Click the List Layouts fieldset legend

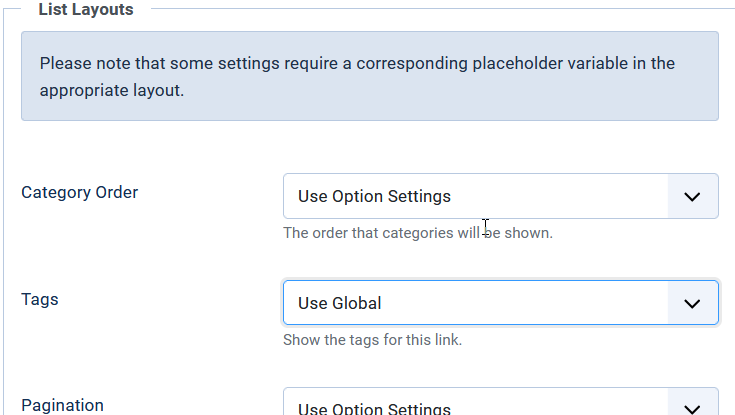86,9
